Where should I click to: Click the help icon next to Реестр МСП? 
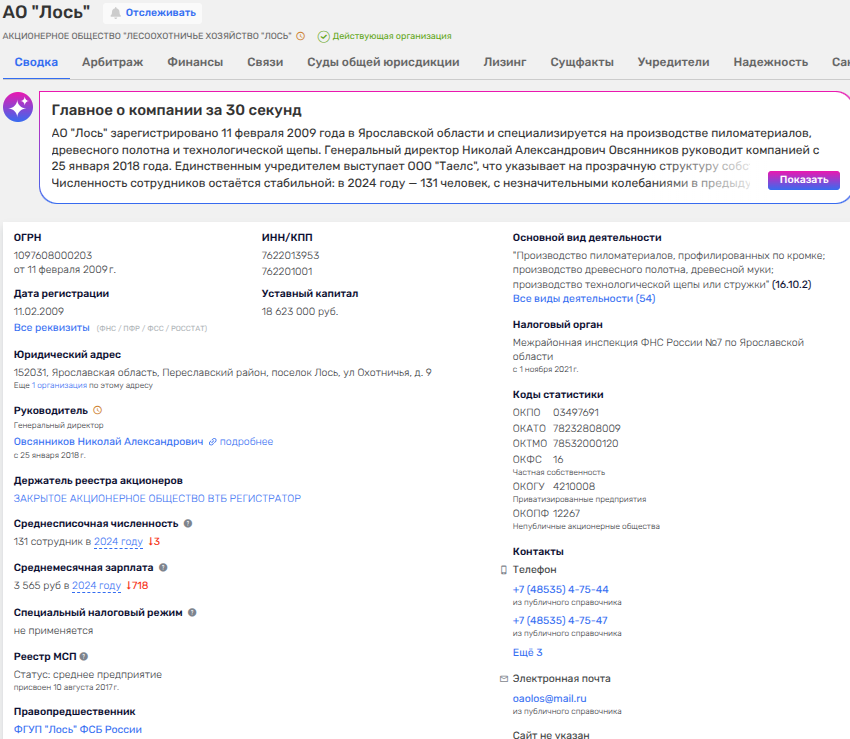point(84,656)
